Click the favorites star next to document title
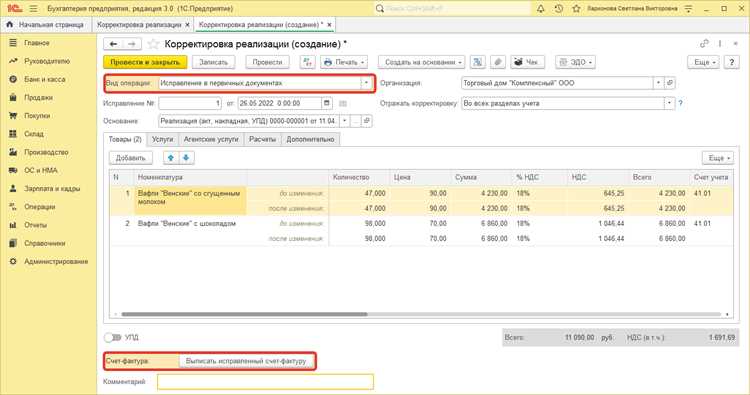The image size is (750, 395). [153, 44]
